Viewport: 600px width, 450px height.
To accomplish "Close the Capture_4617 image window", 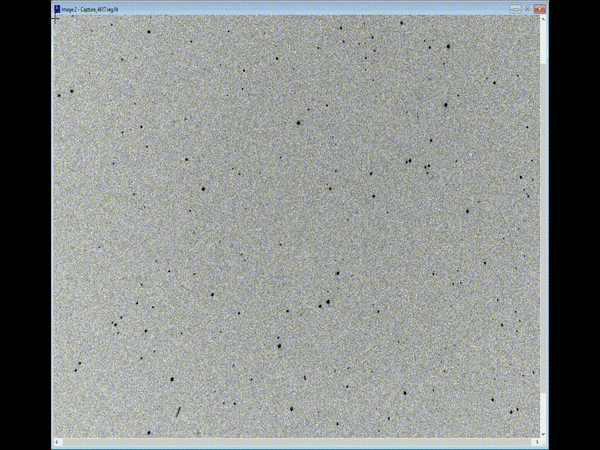I will pyautogui.click(x=541, y=8).
